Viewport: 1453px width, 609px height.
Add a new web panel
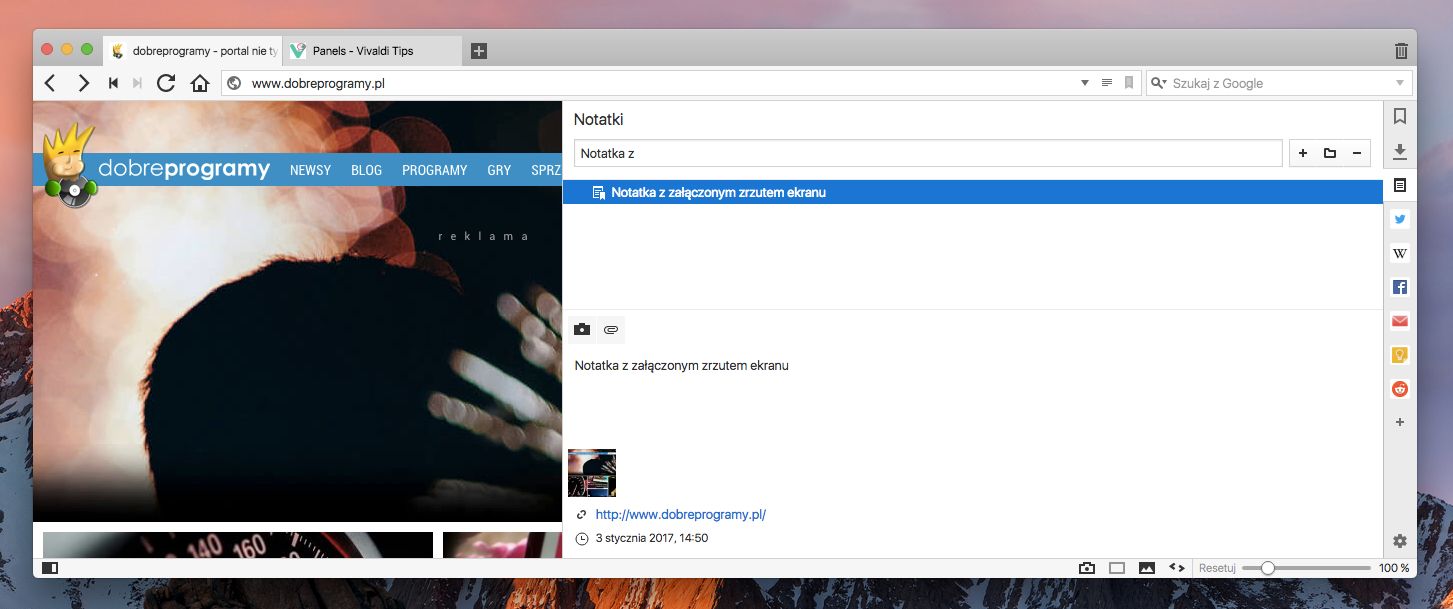coord(1400,422)
